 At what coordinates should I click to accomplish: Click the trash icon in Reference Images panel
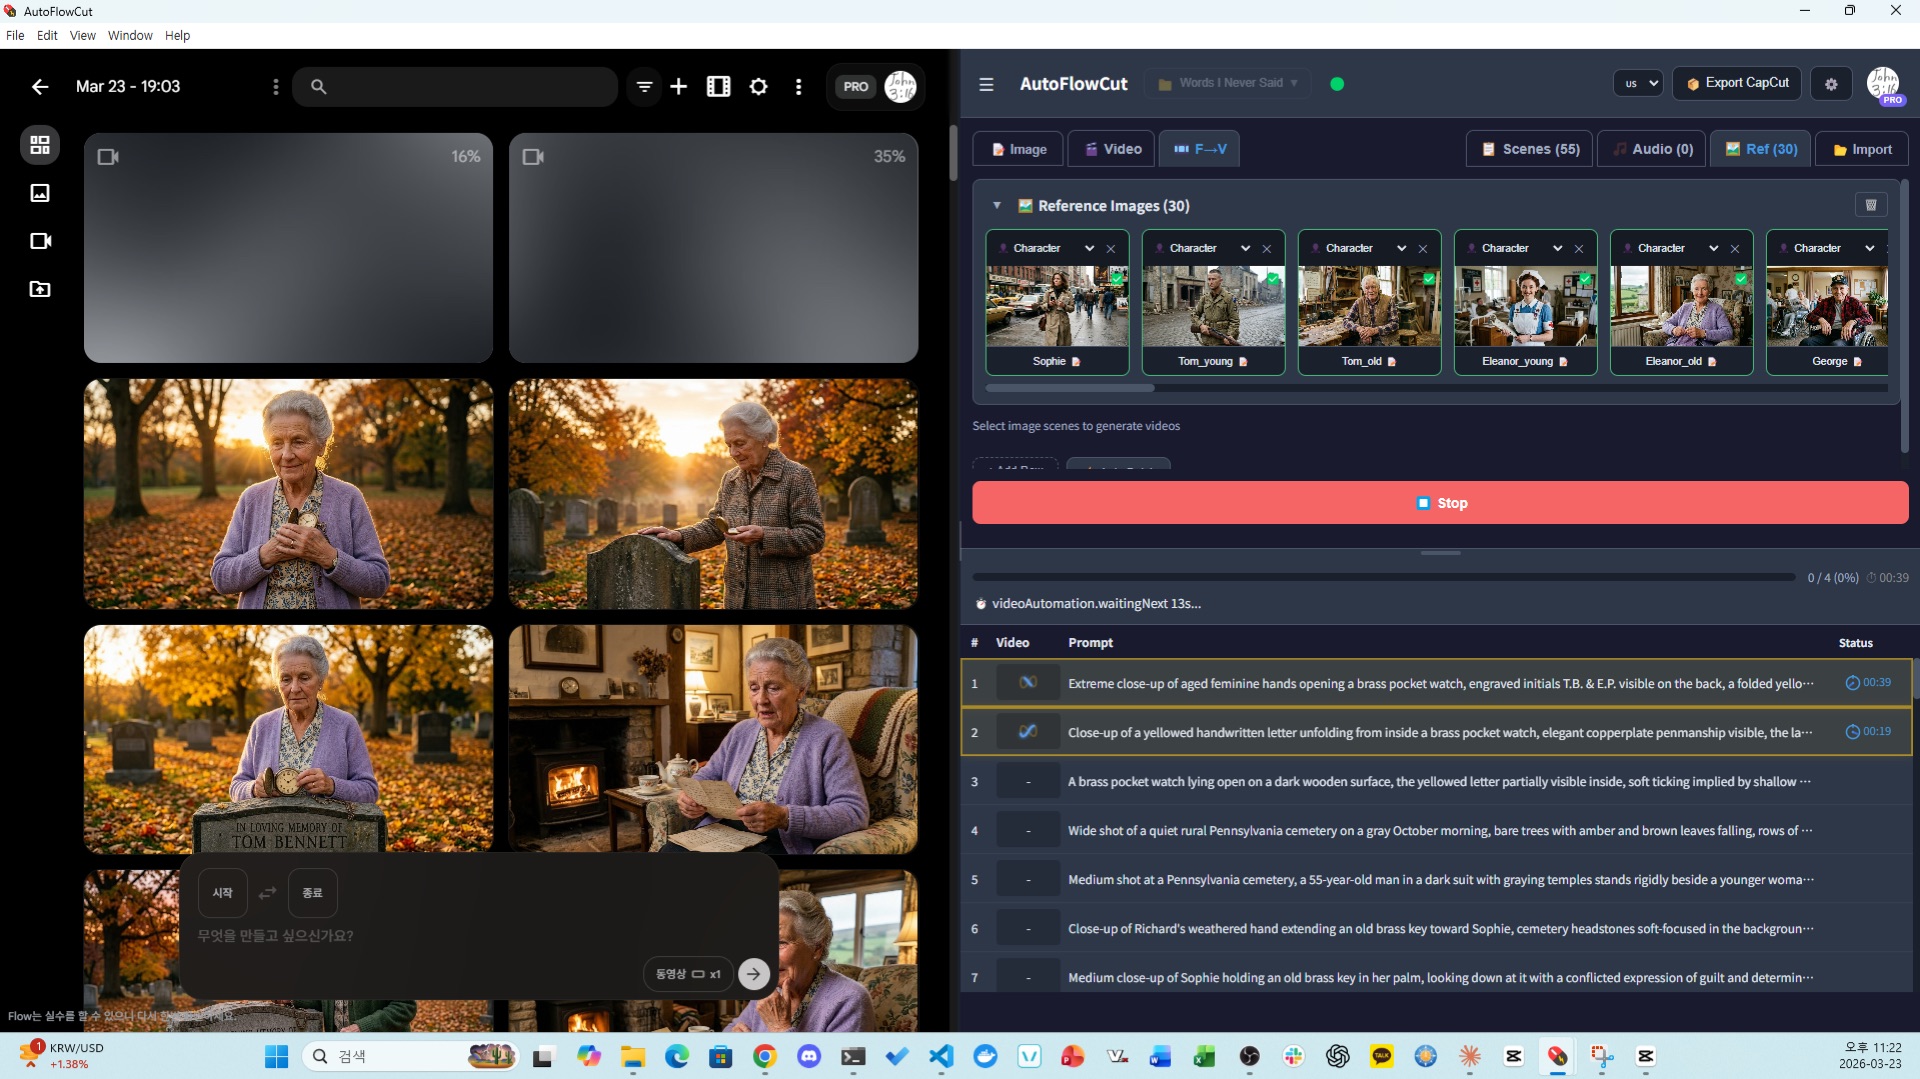1870,205
